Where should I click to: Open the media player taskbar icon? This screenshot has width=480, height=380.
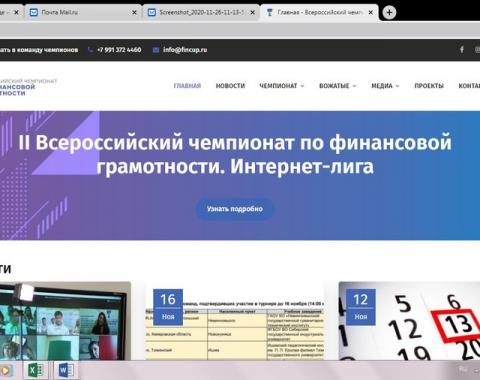coord(6,370)
